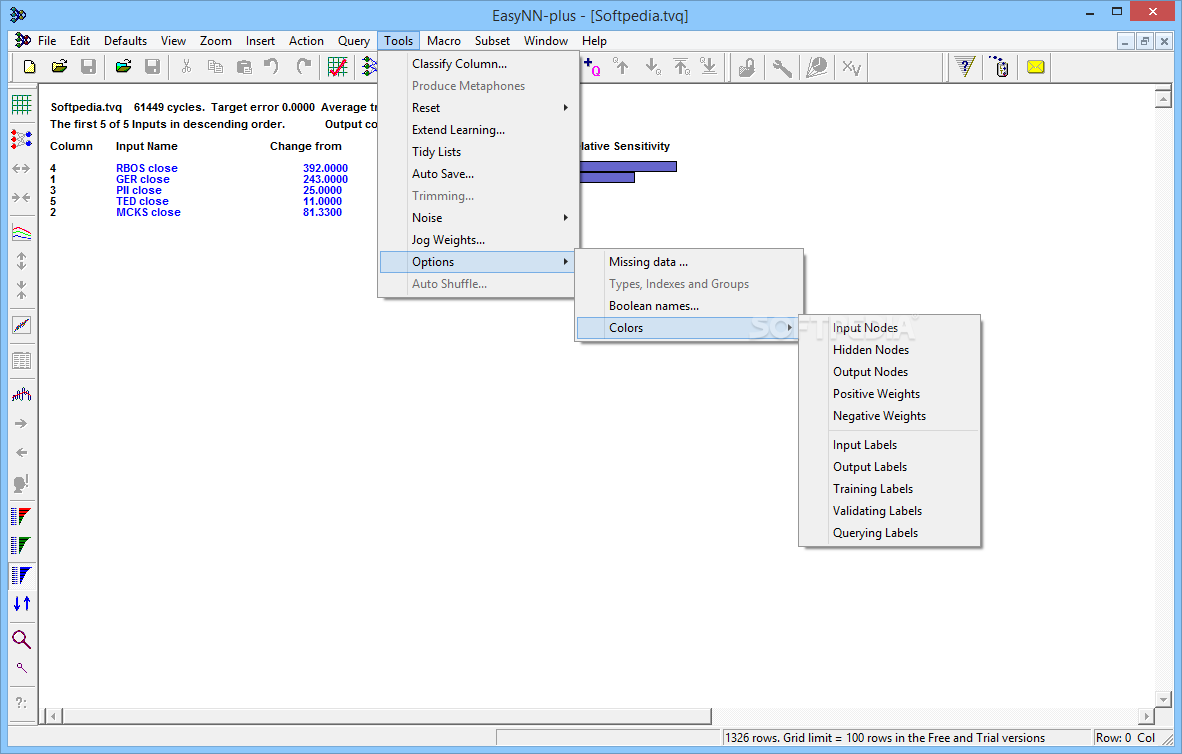This screenshot has width=1182, height=754.
Task: Click the envelope mail toolbar icon
Action: tap(1036, 67)
